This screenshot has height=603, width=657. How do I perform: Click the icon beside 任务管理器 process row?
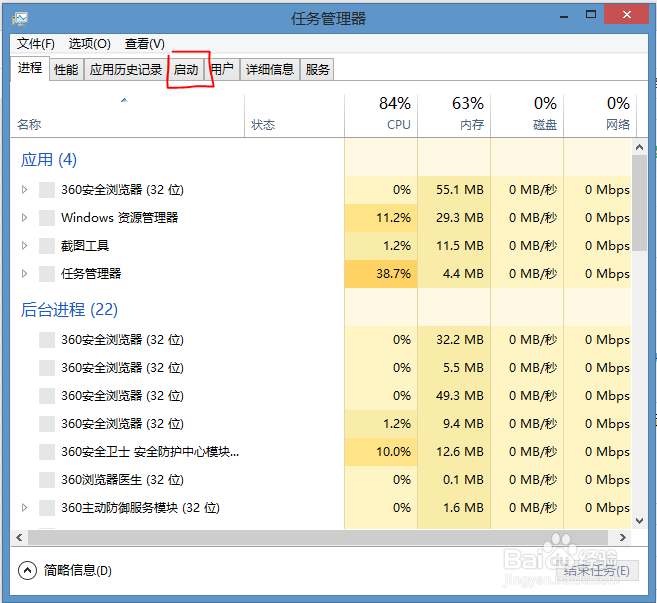coord(47,274)
